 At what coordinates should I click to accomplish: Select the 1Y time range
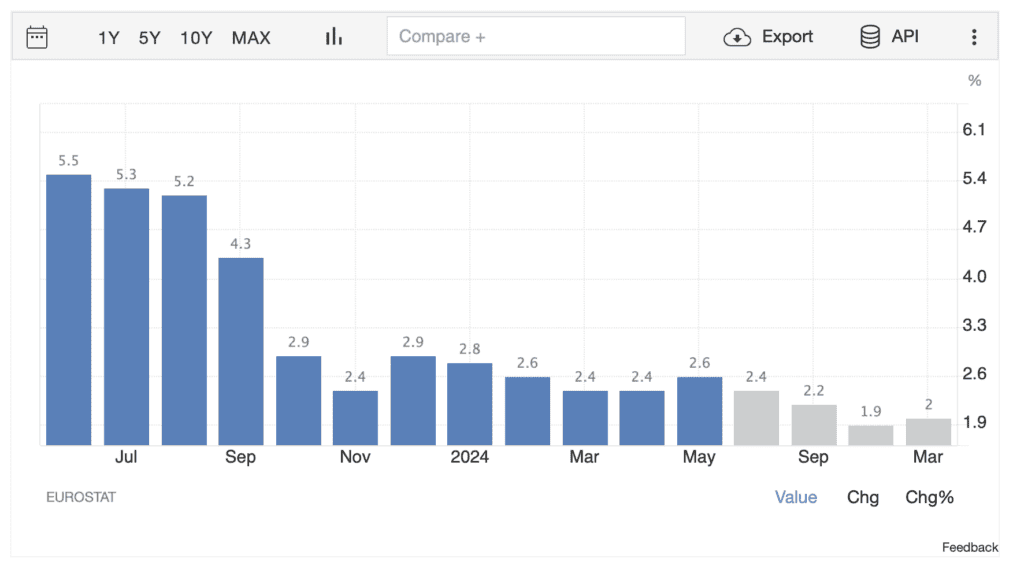tap(108, 38)
